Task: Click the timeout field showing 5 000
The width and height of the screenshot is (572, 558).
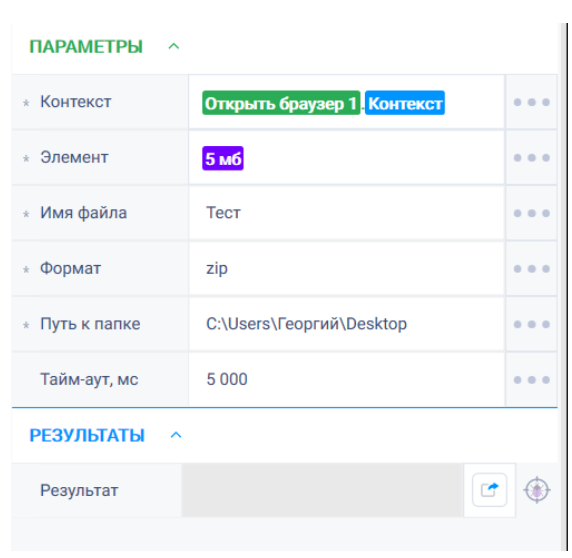Action: [x=347, y=380]
